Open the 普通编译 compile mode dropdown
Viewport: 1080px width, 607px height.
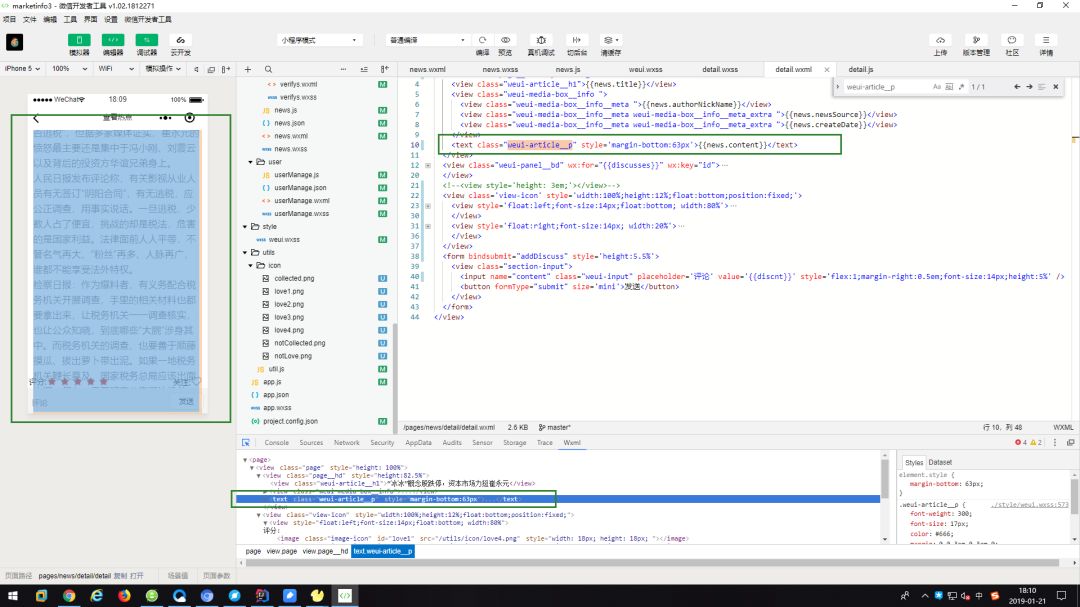coord(426,41)
